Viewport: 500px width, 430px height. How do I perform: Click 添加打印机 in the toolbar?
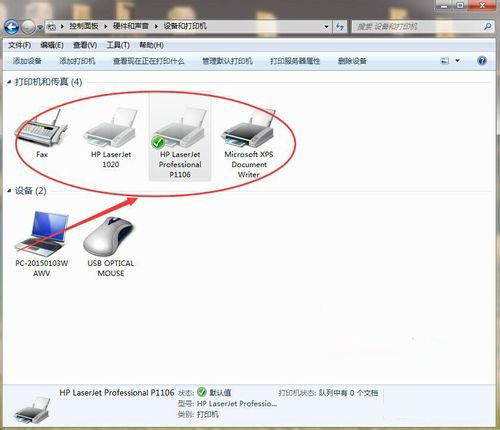pyautogui.click(x=77, y=61)
